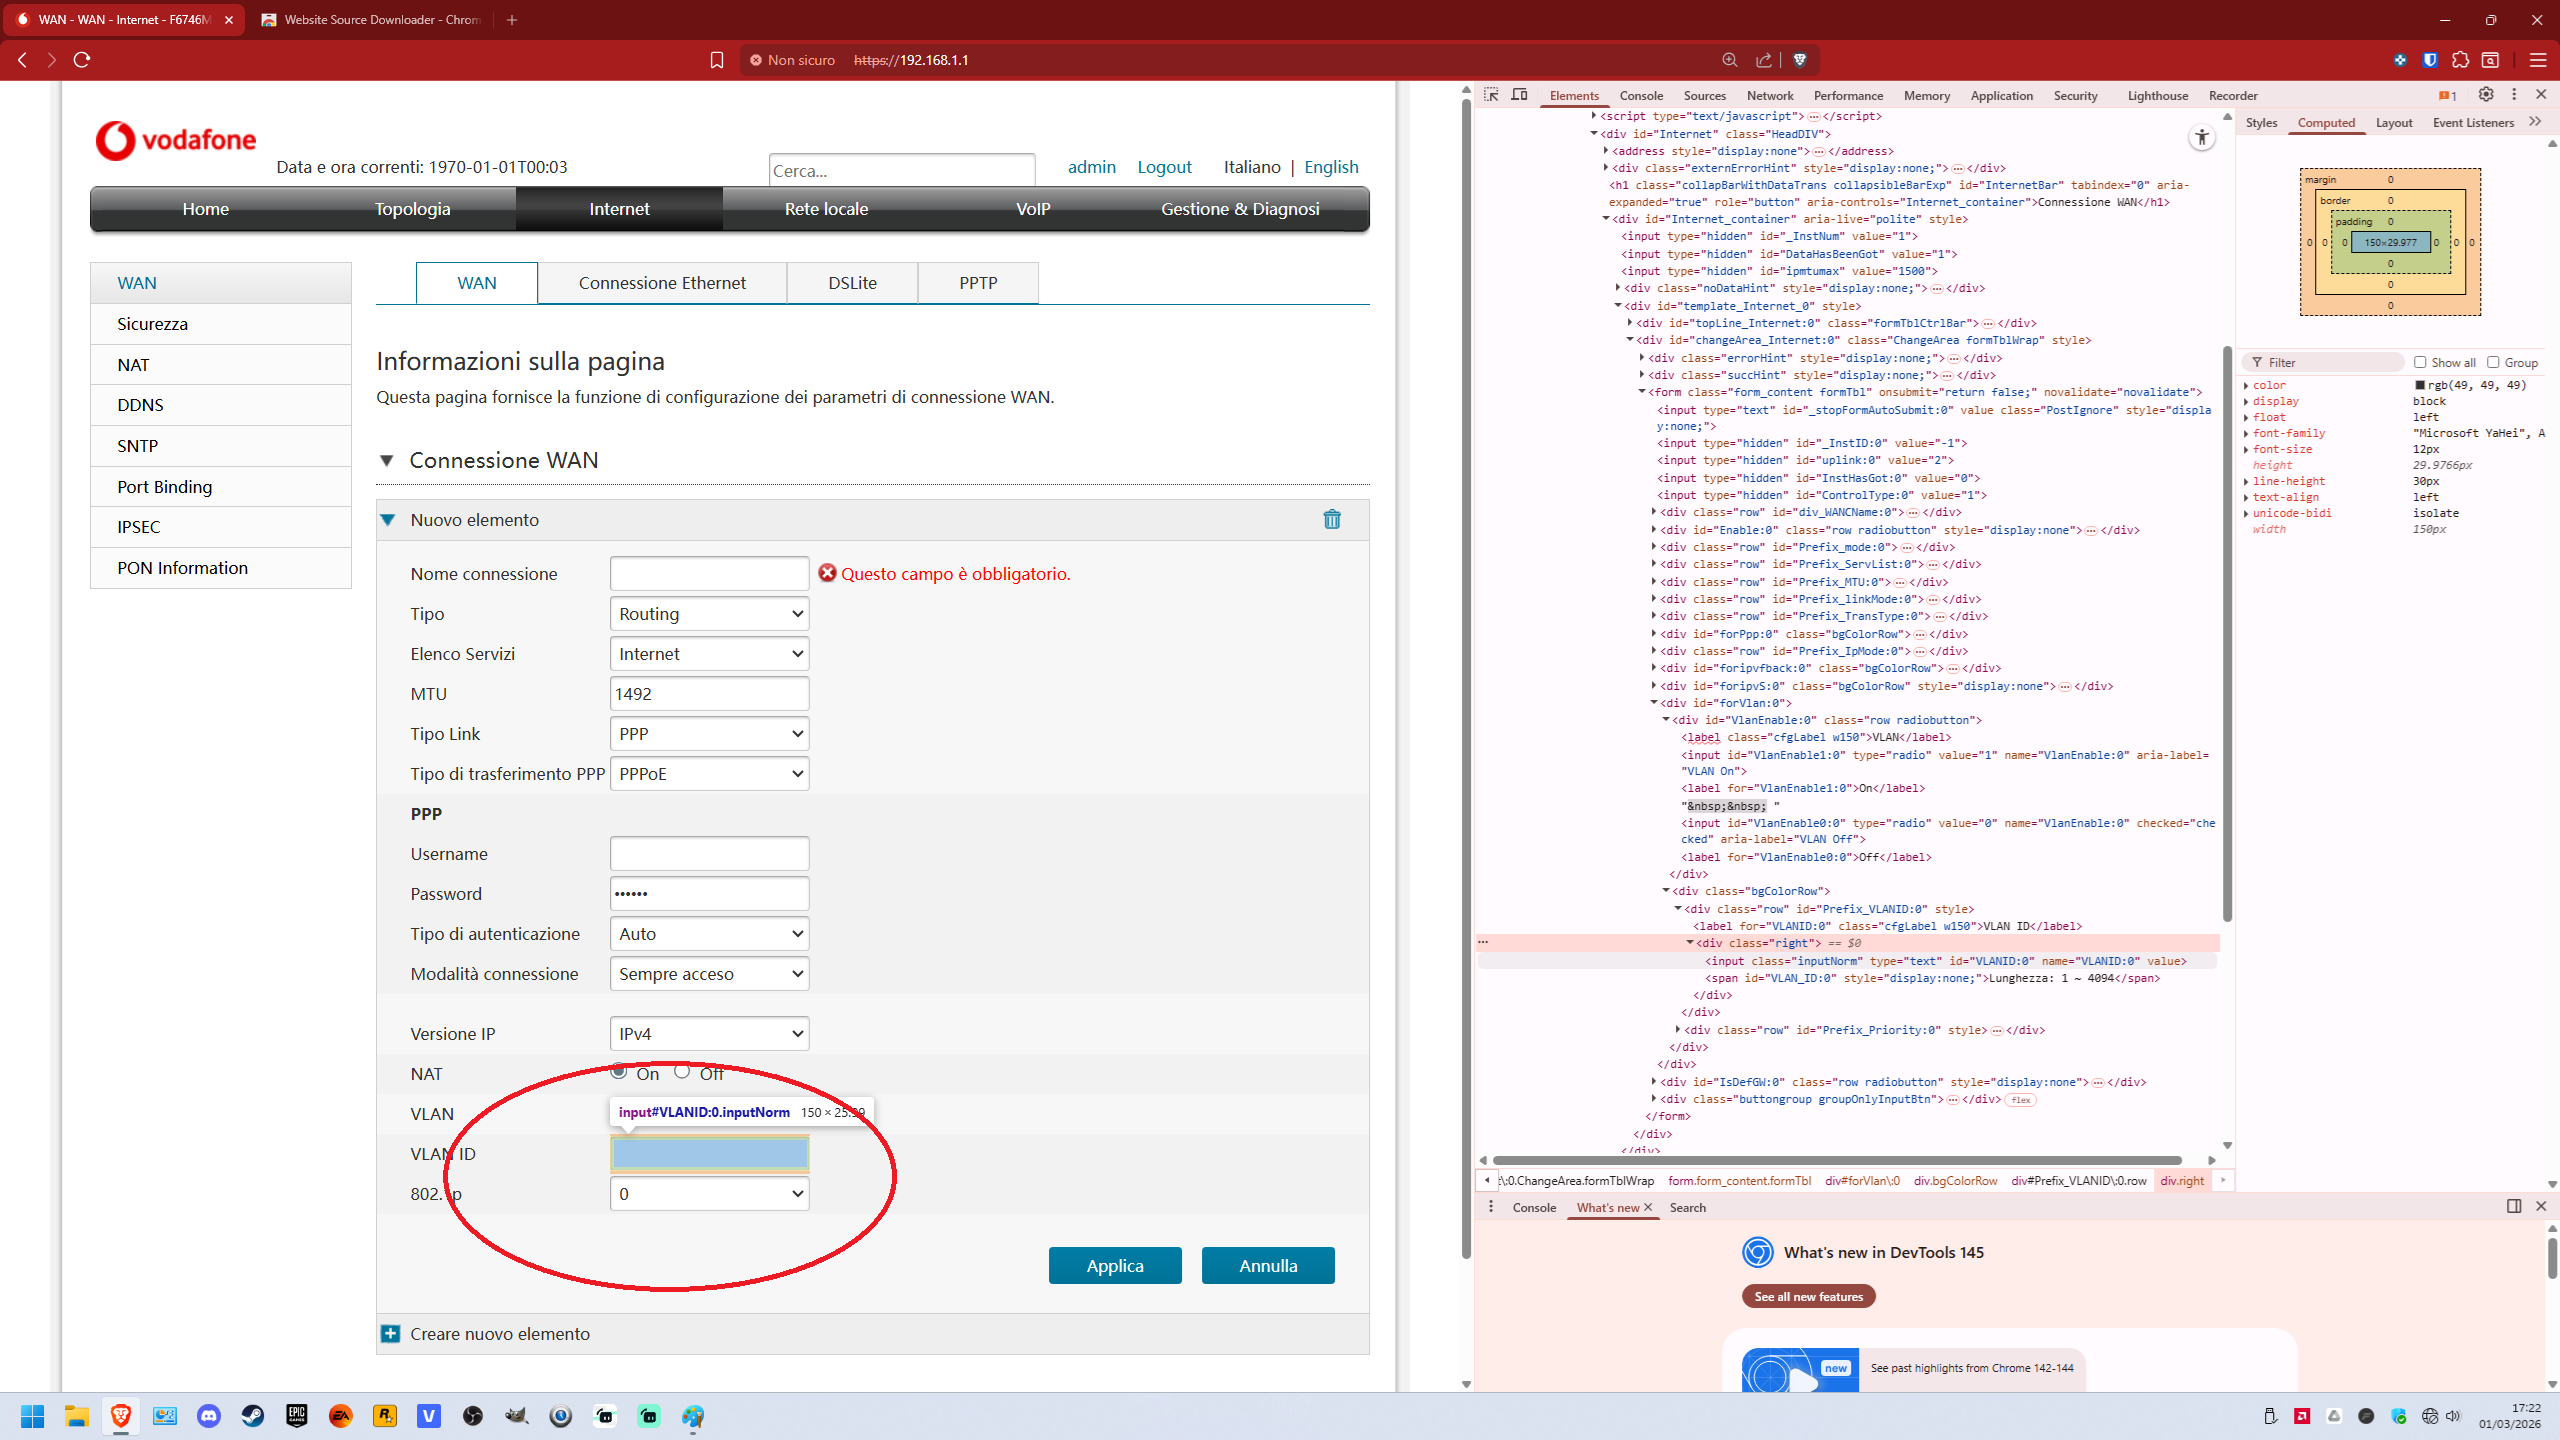The image size is (2560, 1440).
Task: Open the browser extensions puzzle icon
Action: pos(2461,60)
